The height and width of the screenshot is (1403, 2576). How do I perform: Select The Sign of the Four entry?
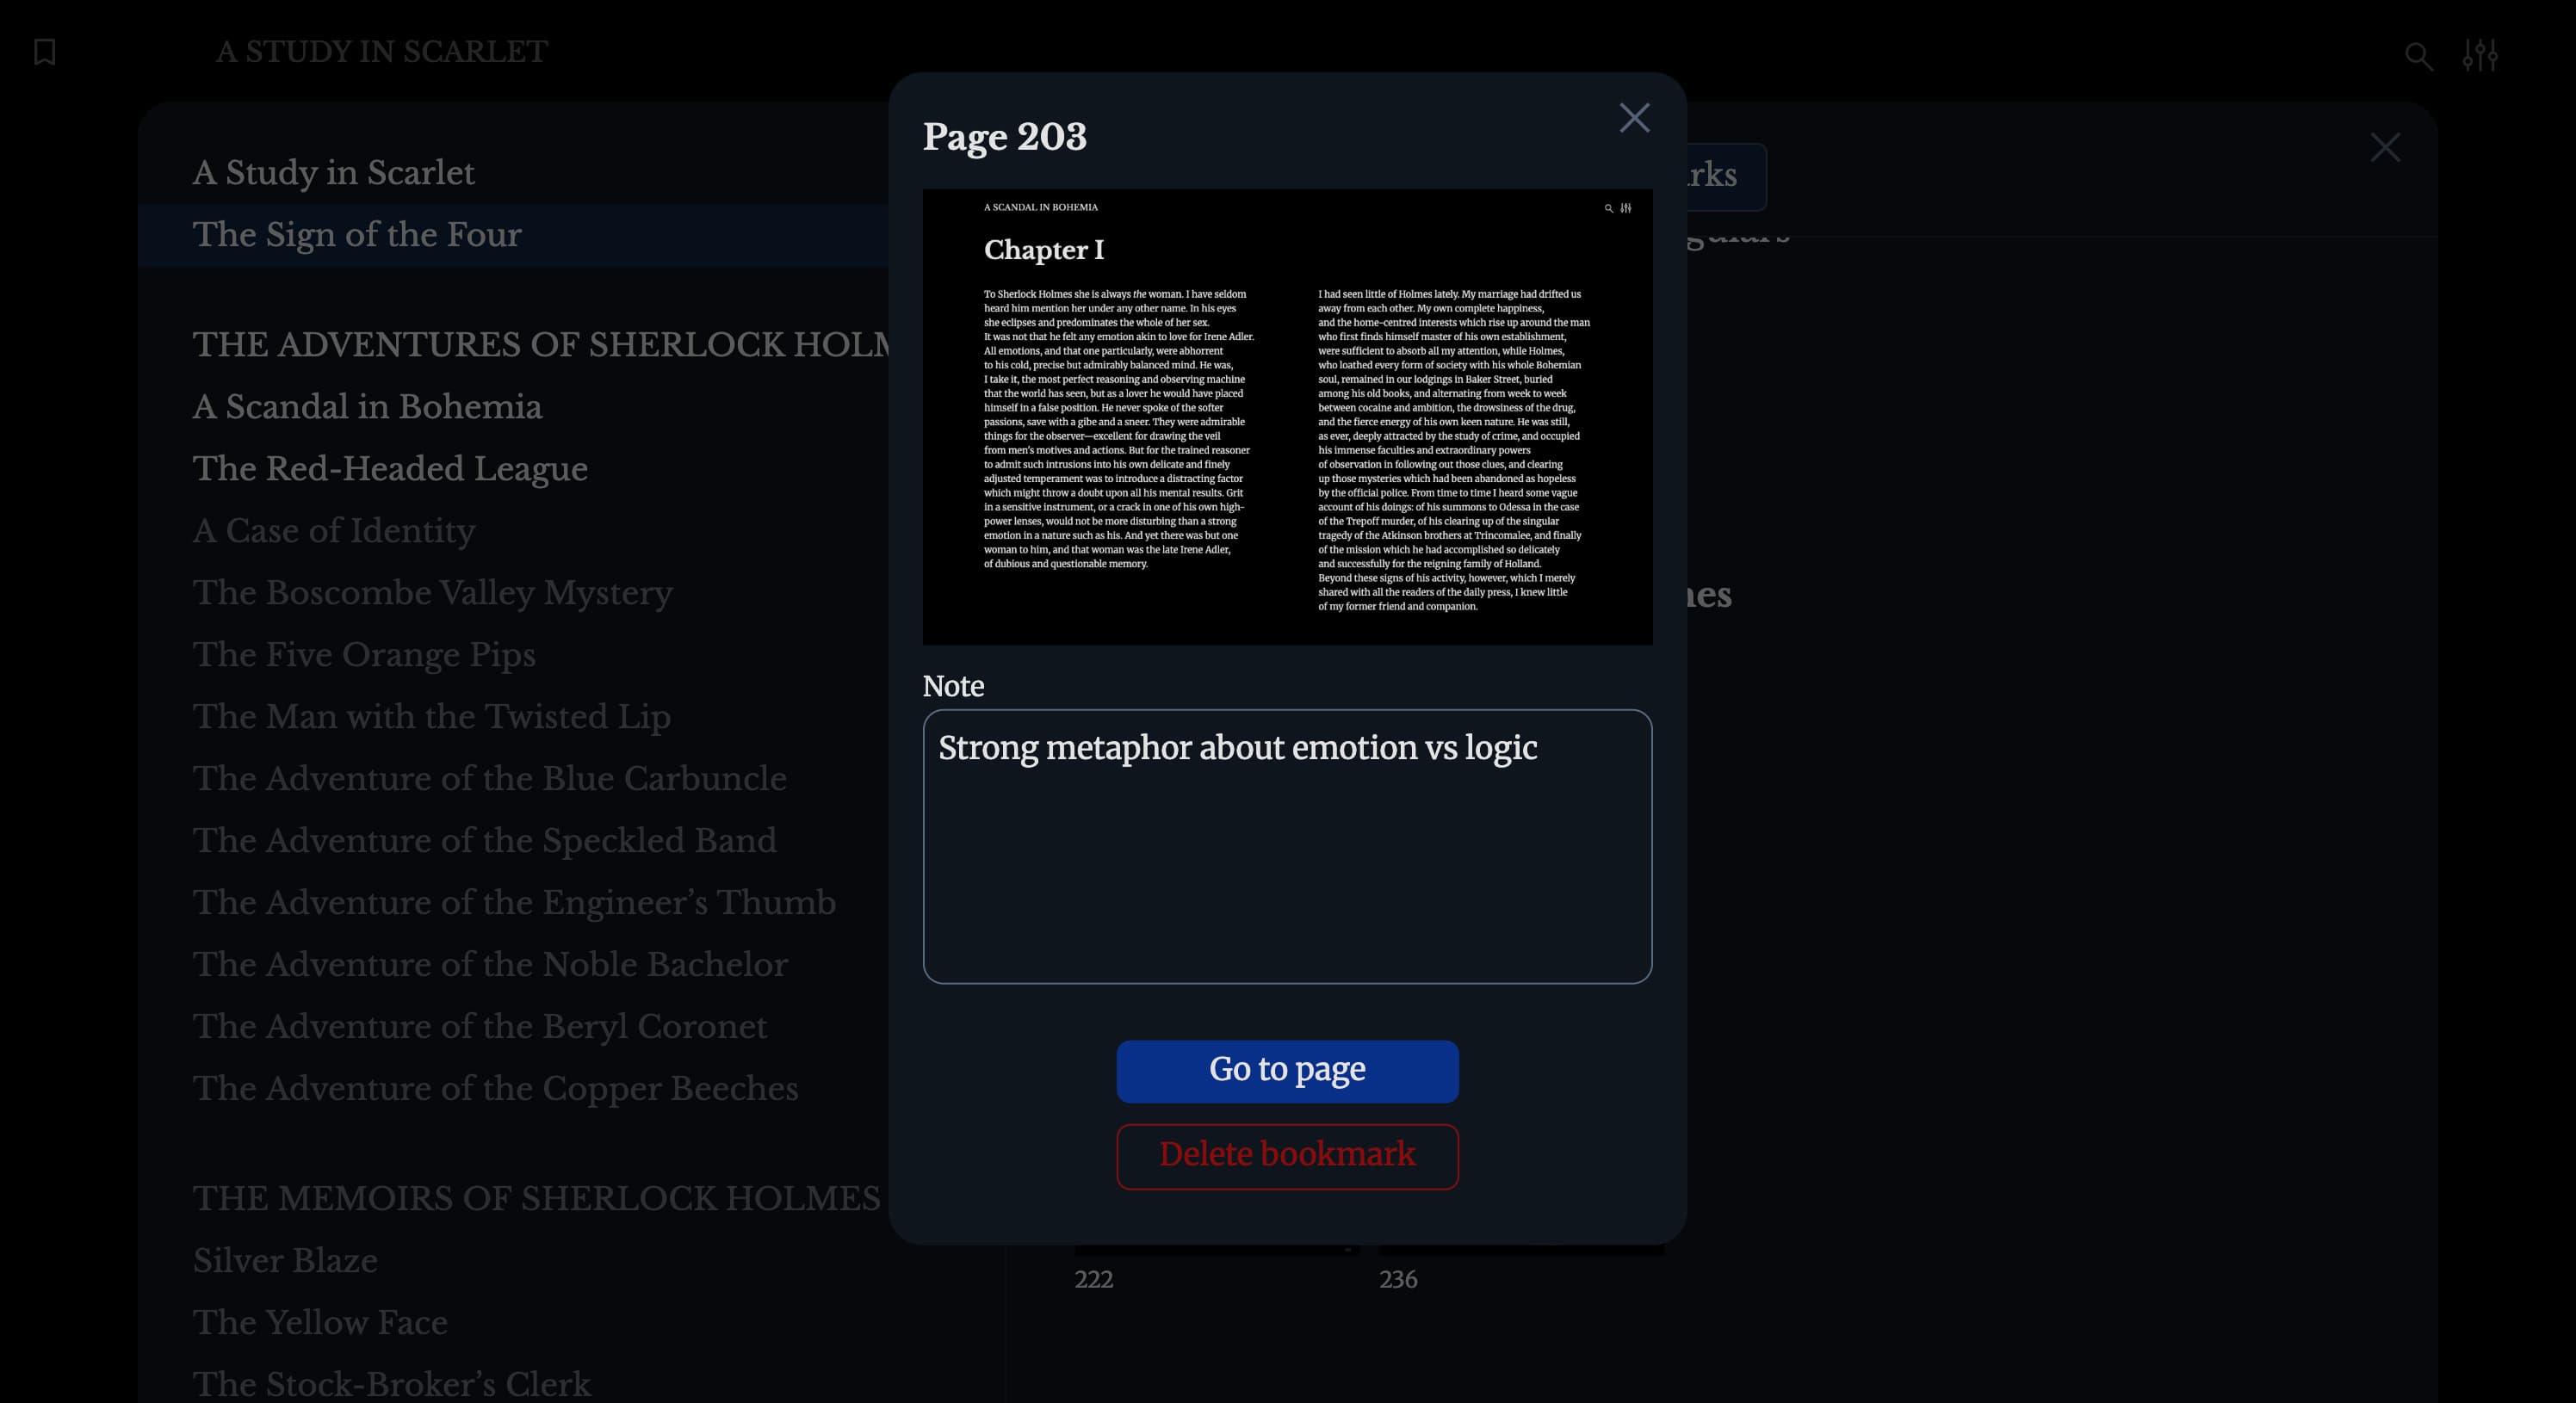click(357, 235)
